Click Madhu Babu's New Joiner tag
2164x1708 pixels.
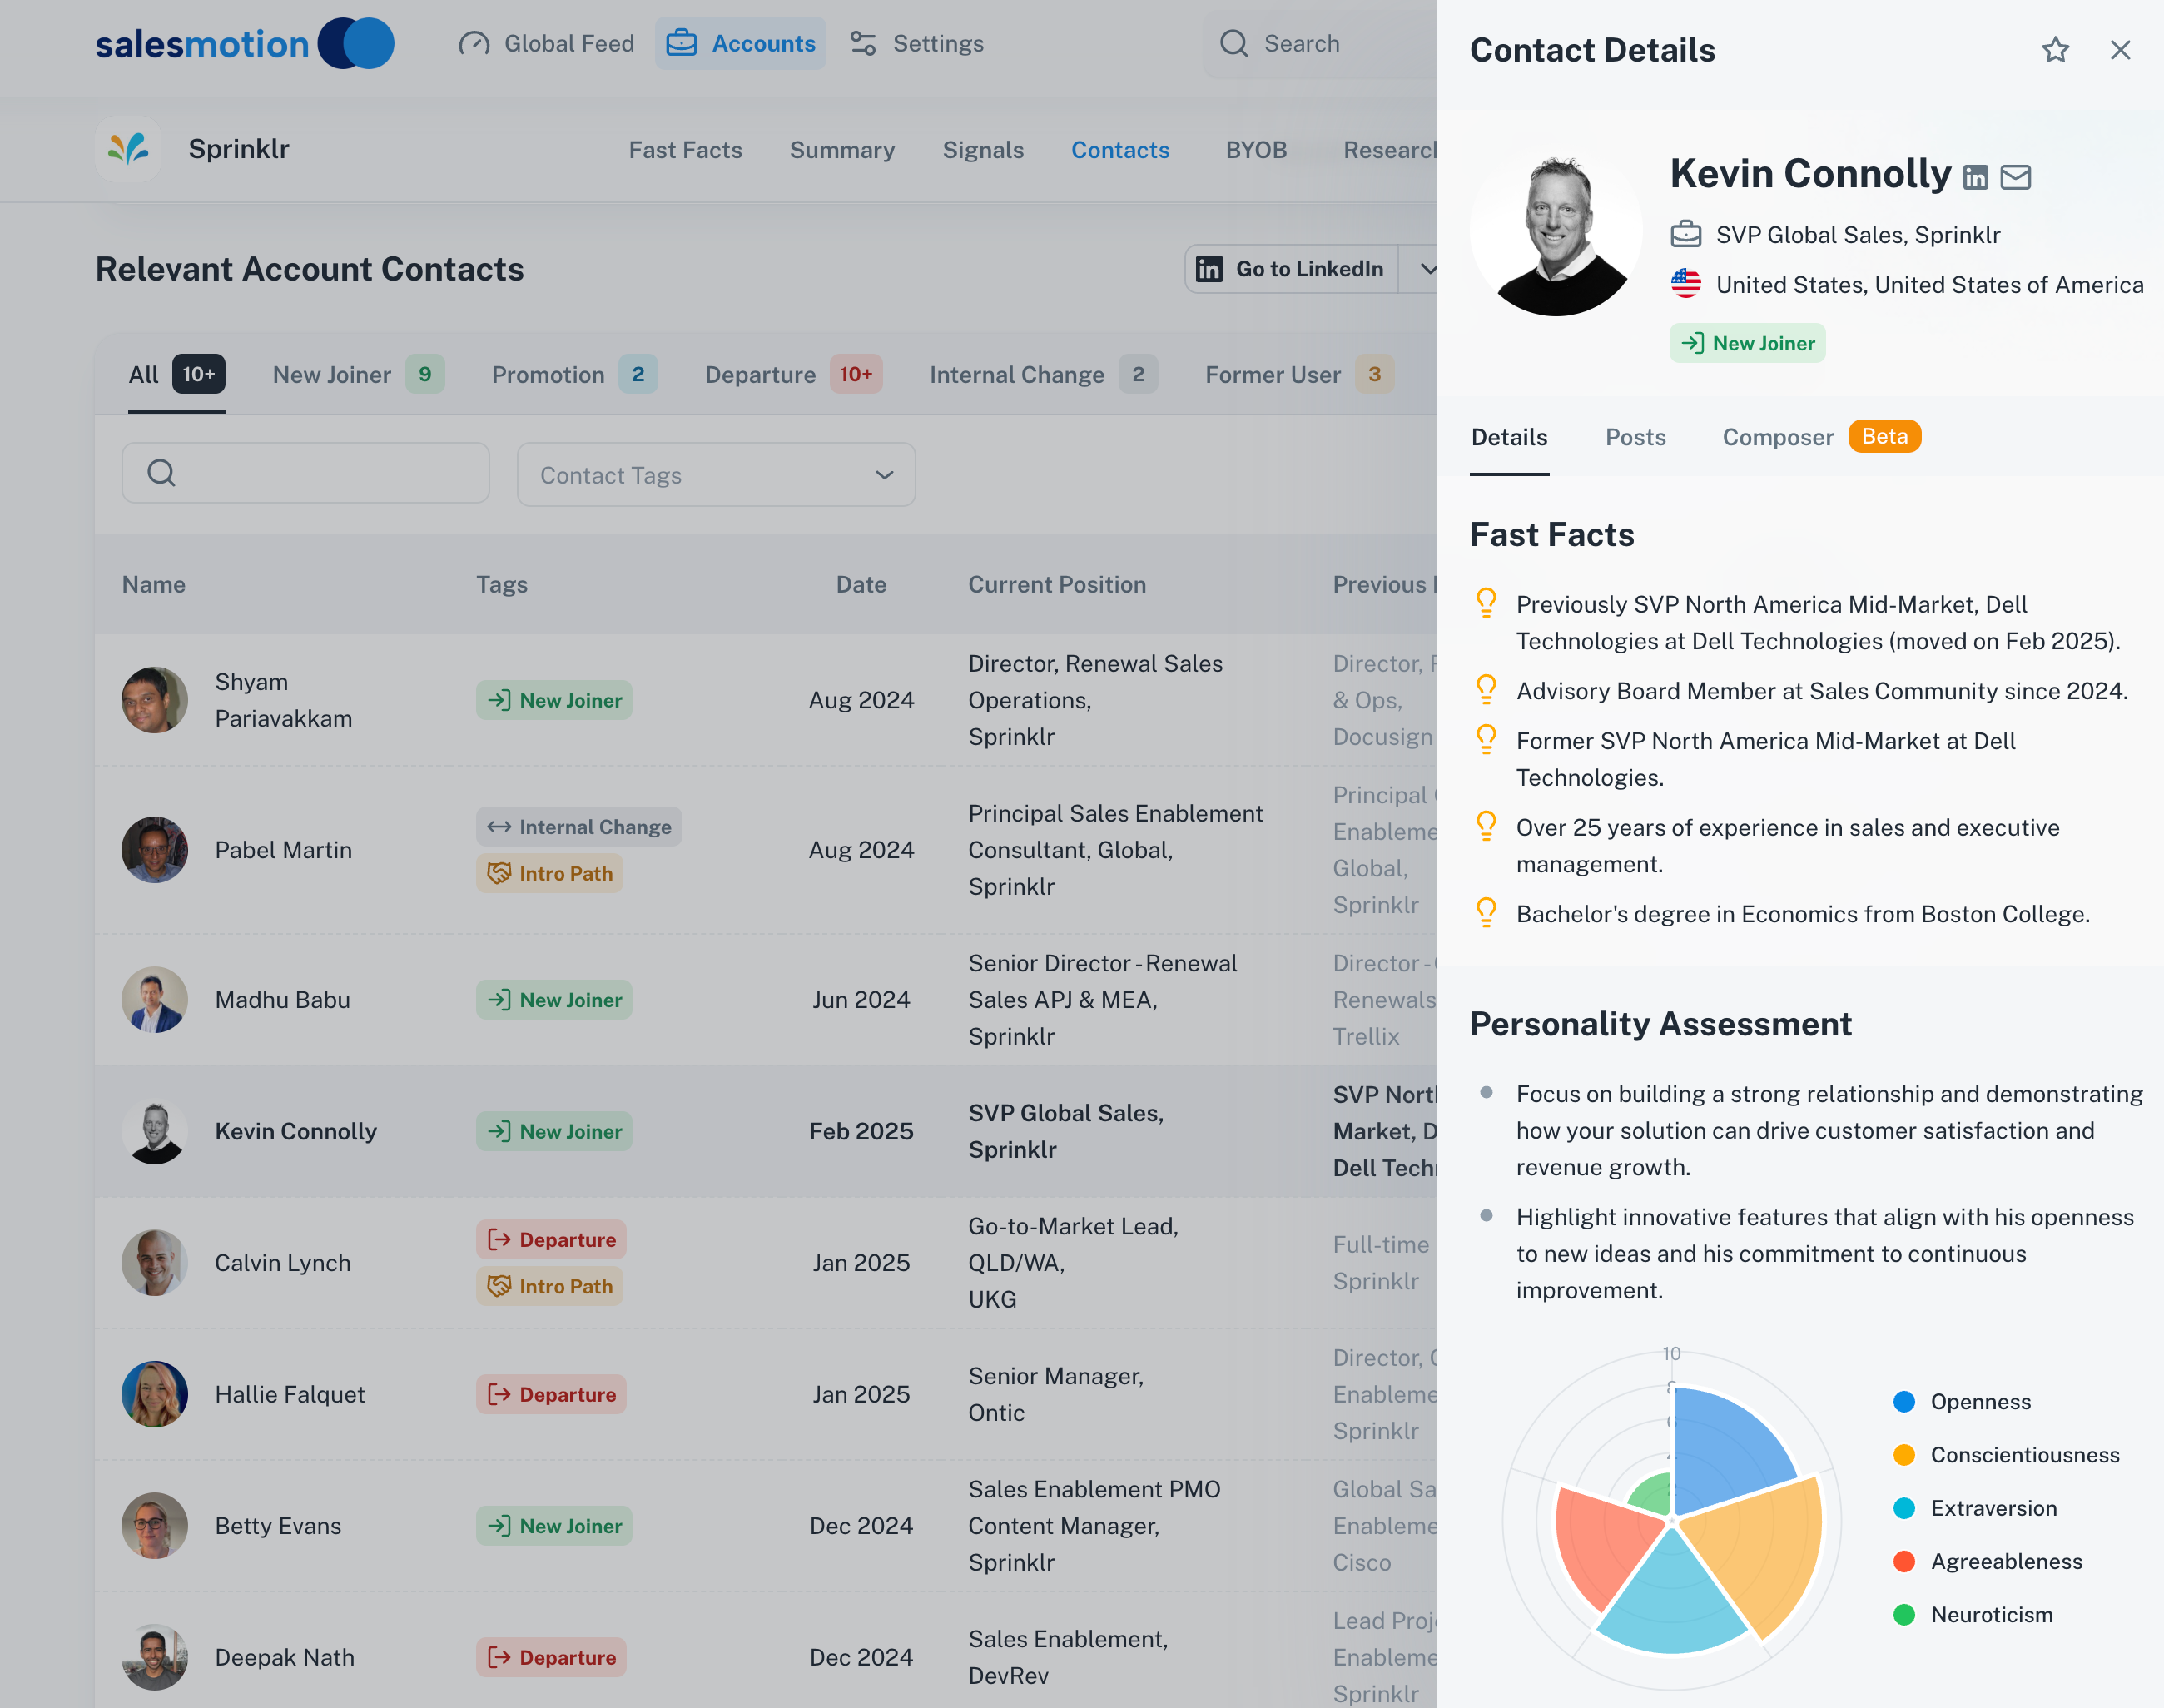(554, 1000)
